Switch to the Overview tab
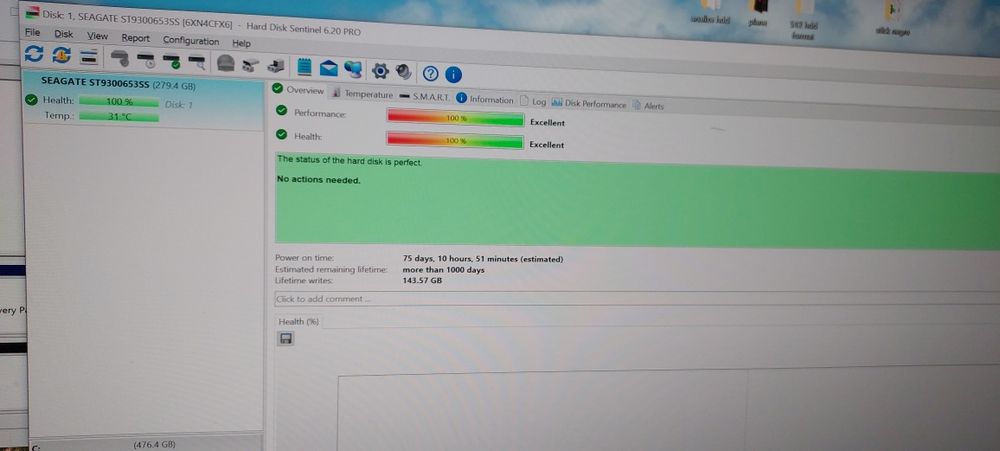The image size is (1000, 451). [x=298, y=90]
